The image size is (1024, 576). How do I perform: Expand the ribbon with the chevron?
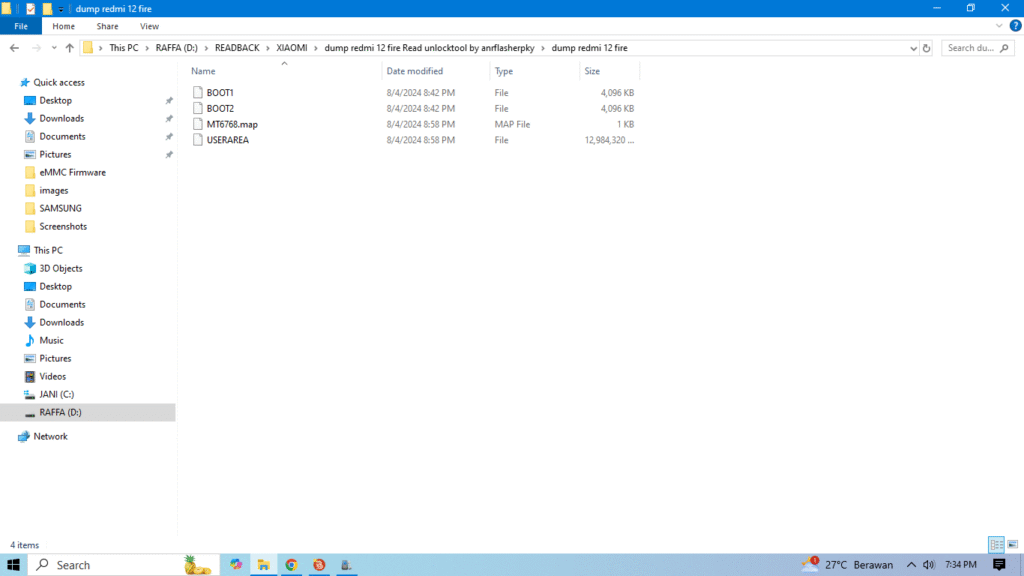[999, 26]
